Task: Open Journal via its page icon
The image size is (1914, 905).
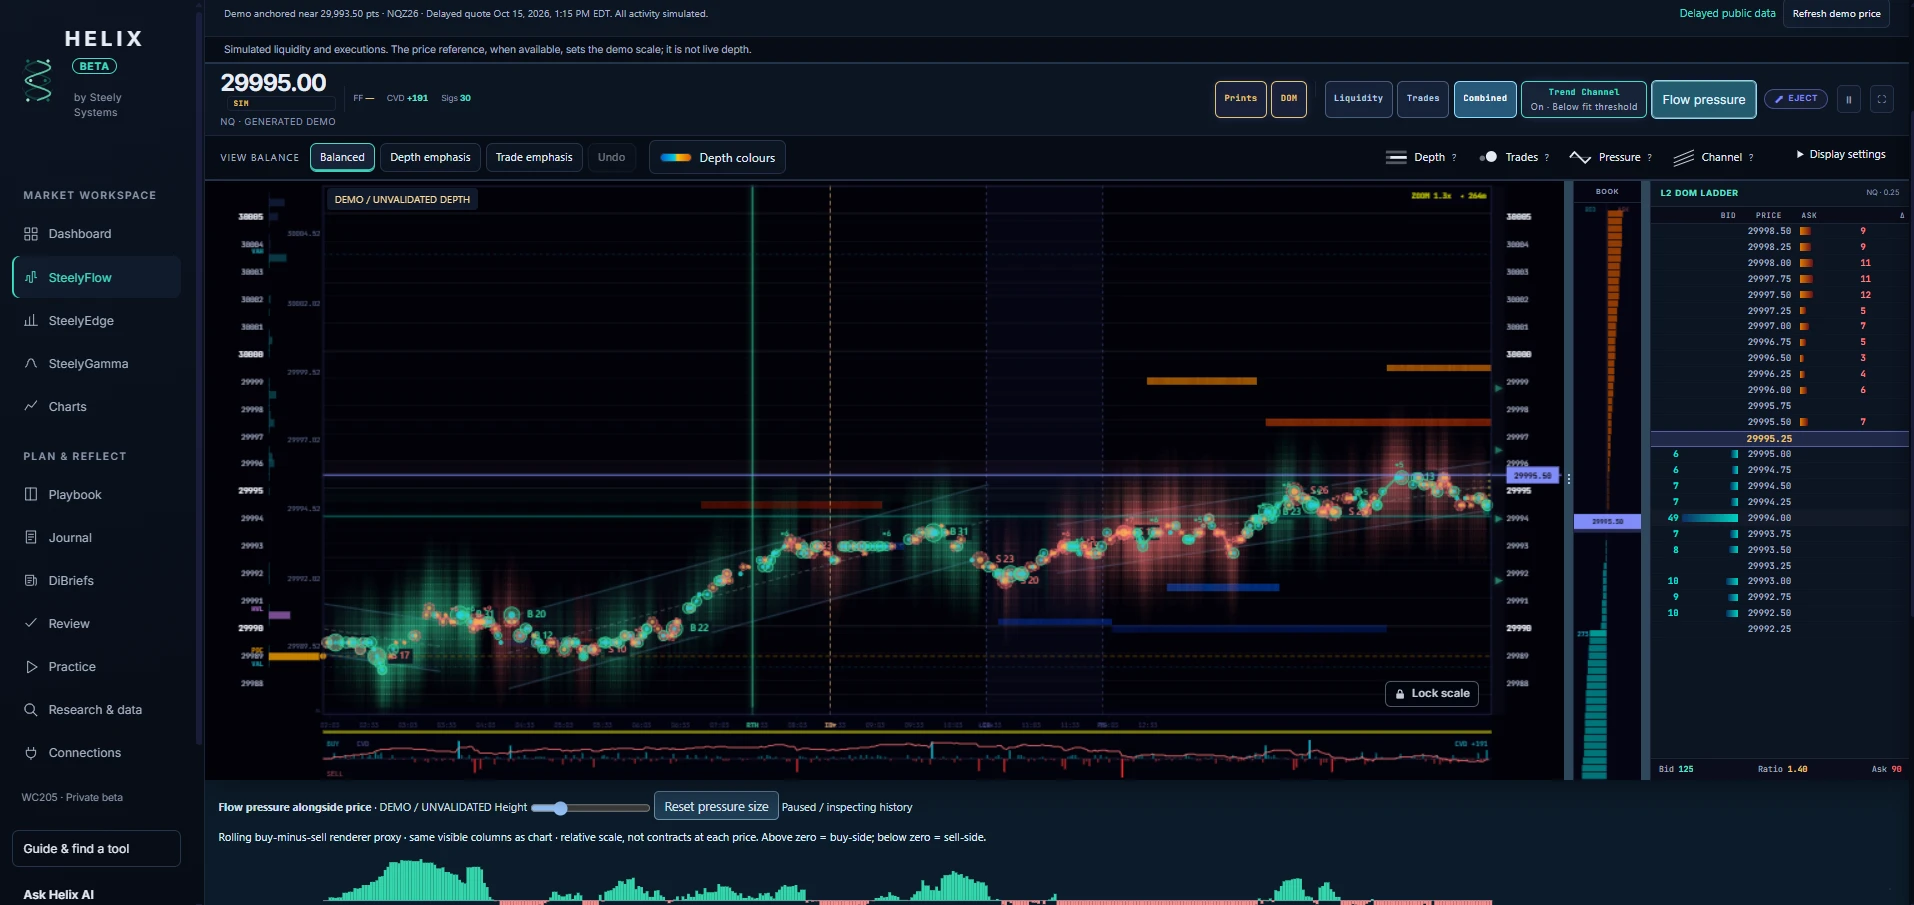Action: click(x=31, y=537)
